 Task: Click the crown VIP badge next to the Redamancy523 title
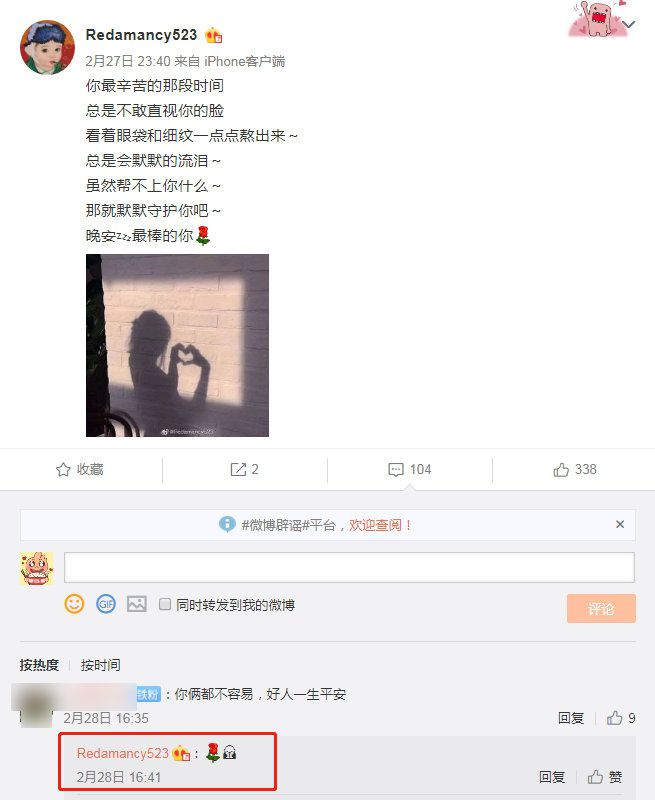[213, 35]
